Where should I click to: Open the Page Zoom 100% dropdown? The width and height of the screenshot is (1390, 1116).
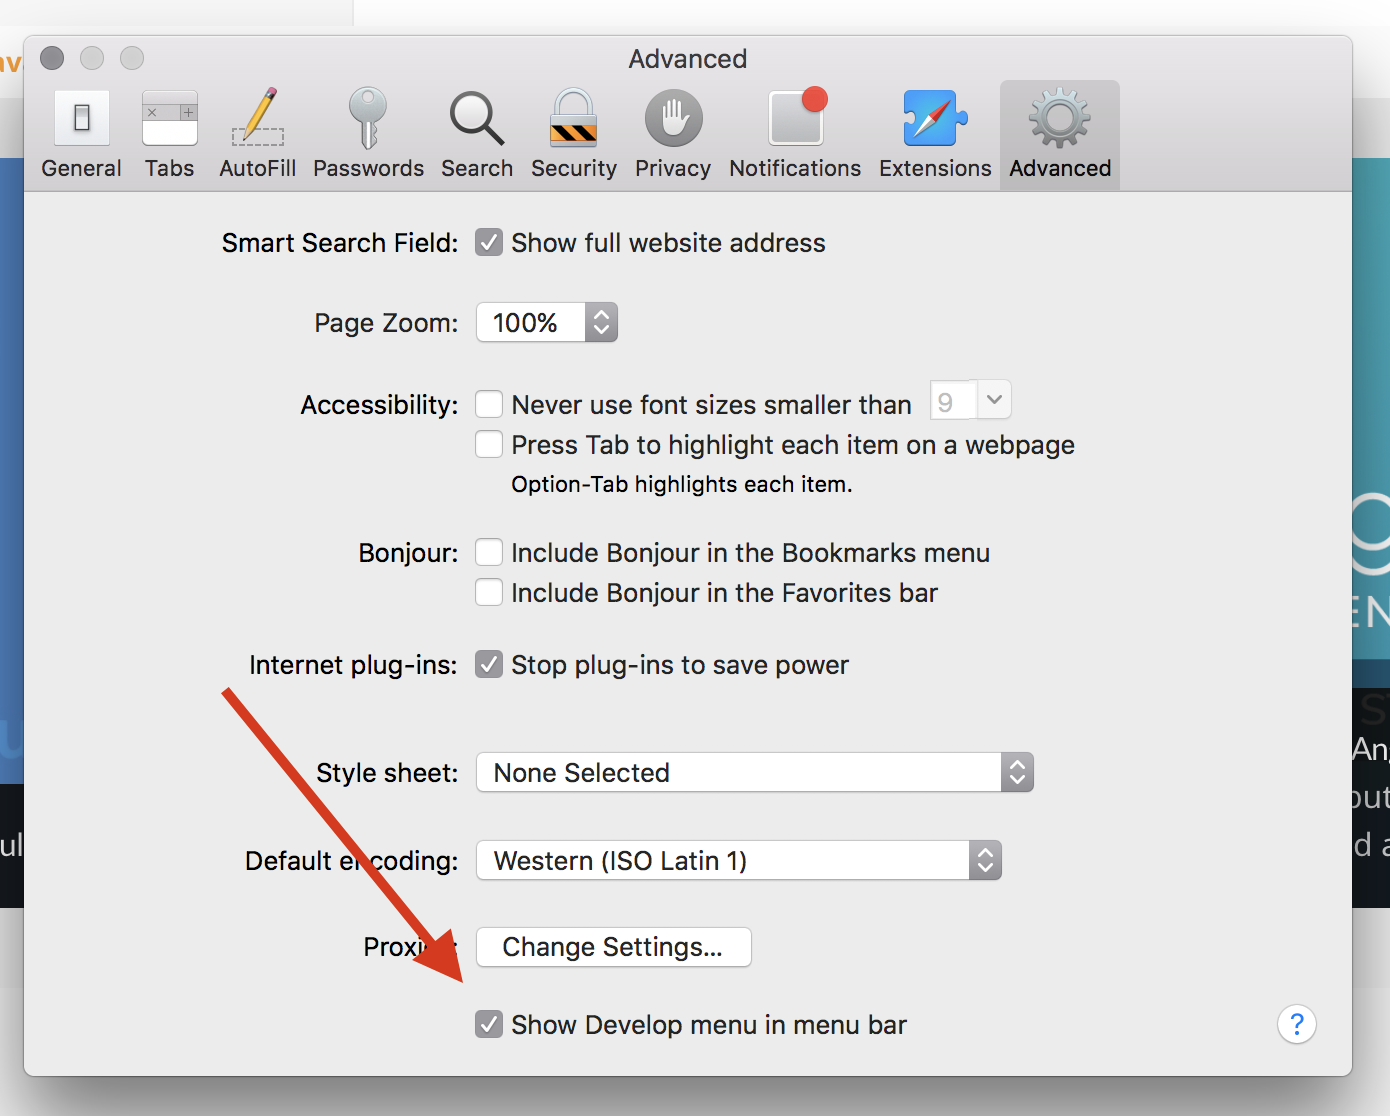[x=547, y=322]
